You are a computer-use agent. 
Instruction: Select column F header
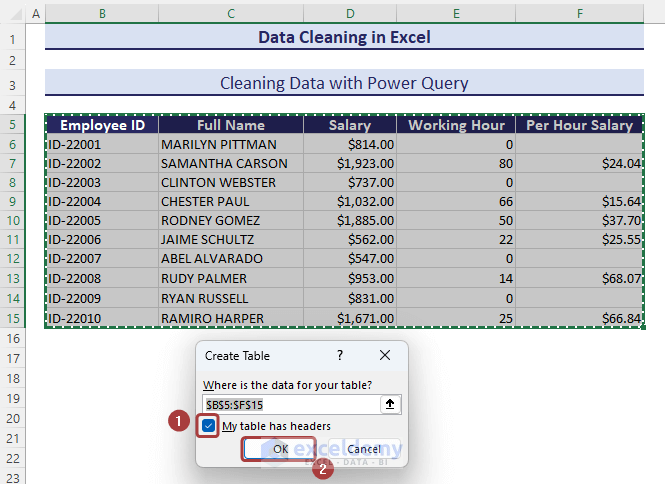[579, 14]
